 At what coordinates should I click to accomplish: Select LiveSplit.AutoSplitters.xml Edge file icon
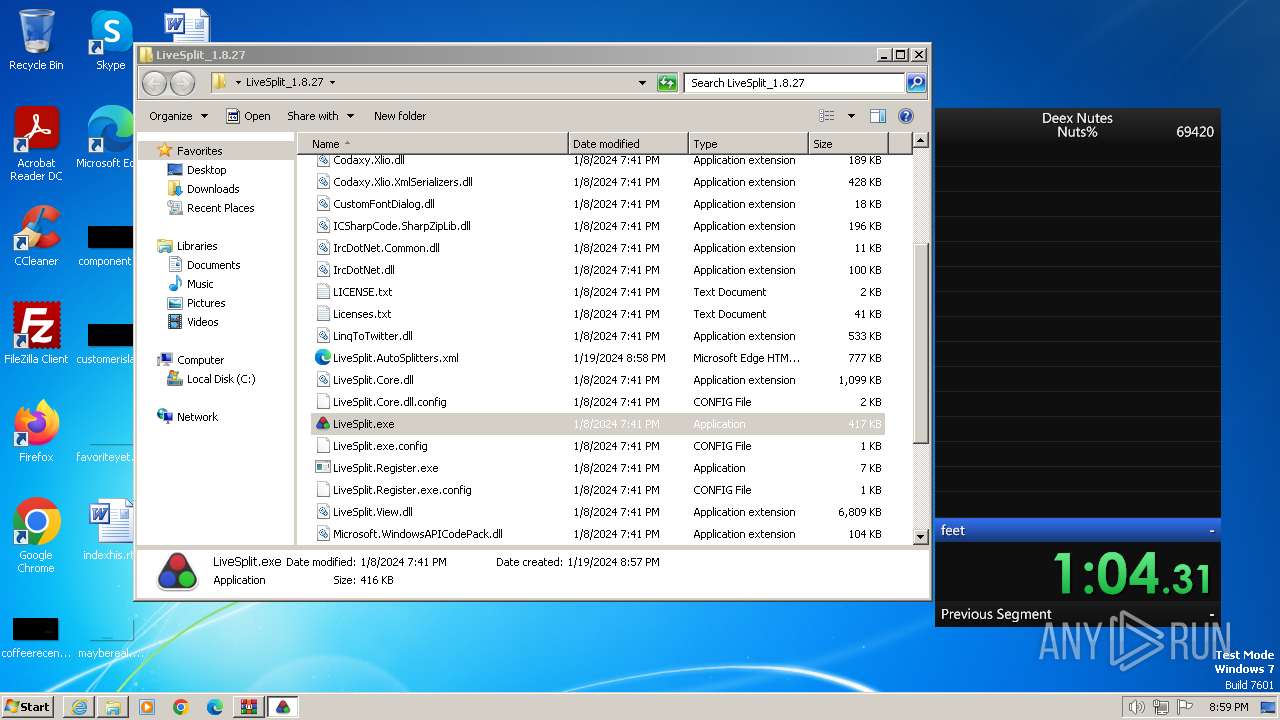(x=323, y=358)
